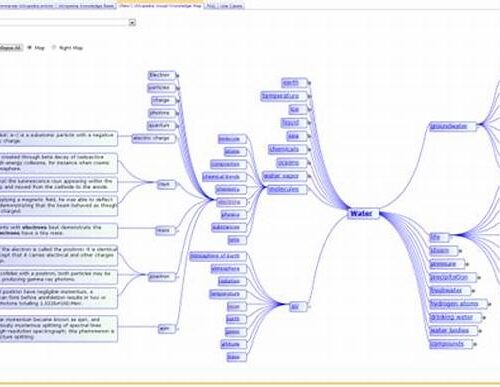Follow the water bodies node link
500x387 pixels.
click(450, 330)
